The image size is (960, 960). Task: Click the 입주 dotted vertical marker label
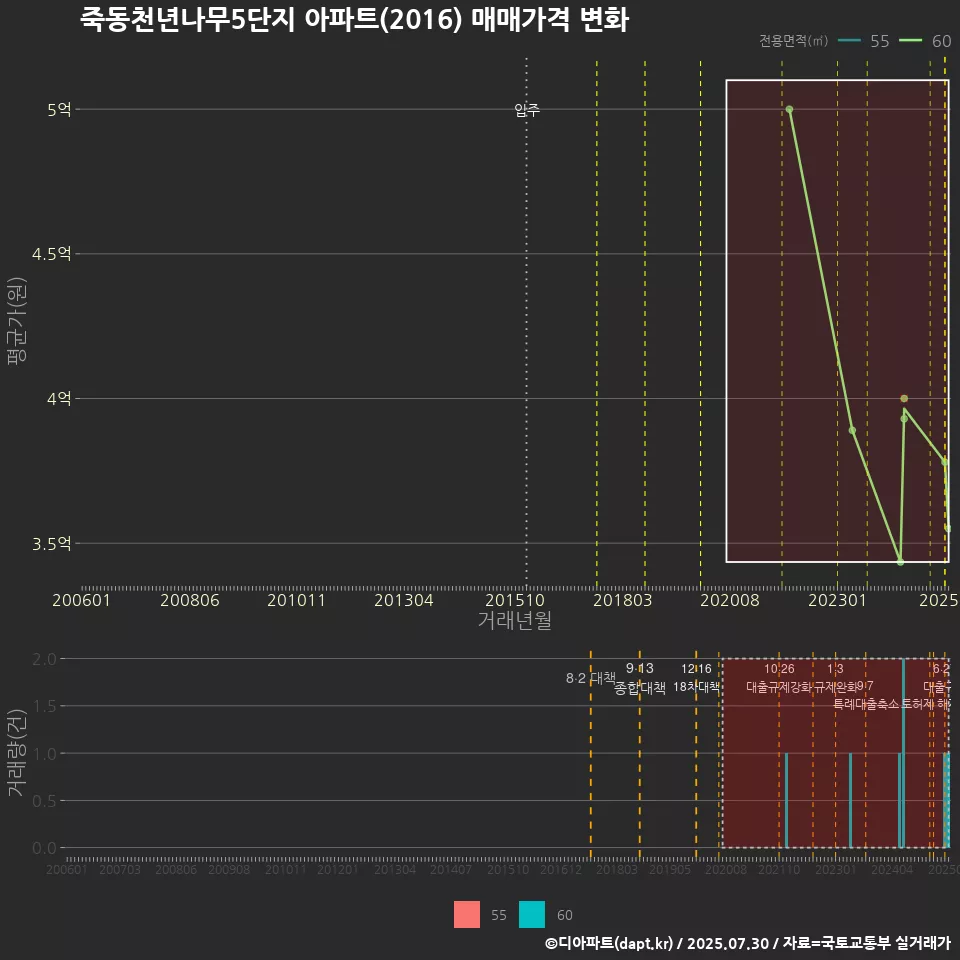[527, 110]
